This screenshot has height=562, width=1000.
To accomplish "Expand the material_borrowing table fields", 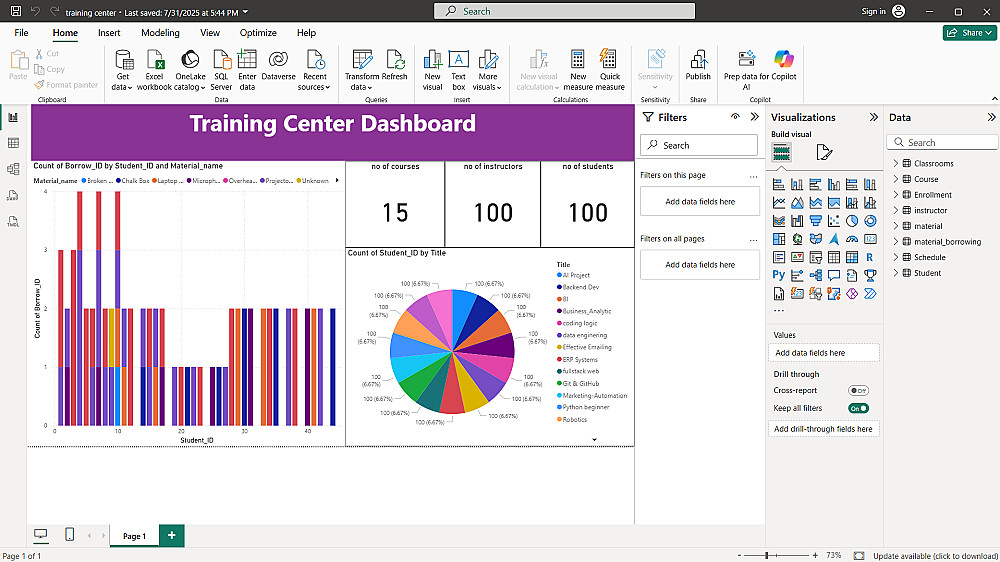I will [895, 242].
